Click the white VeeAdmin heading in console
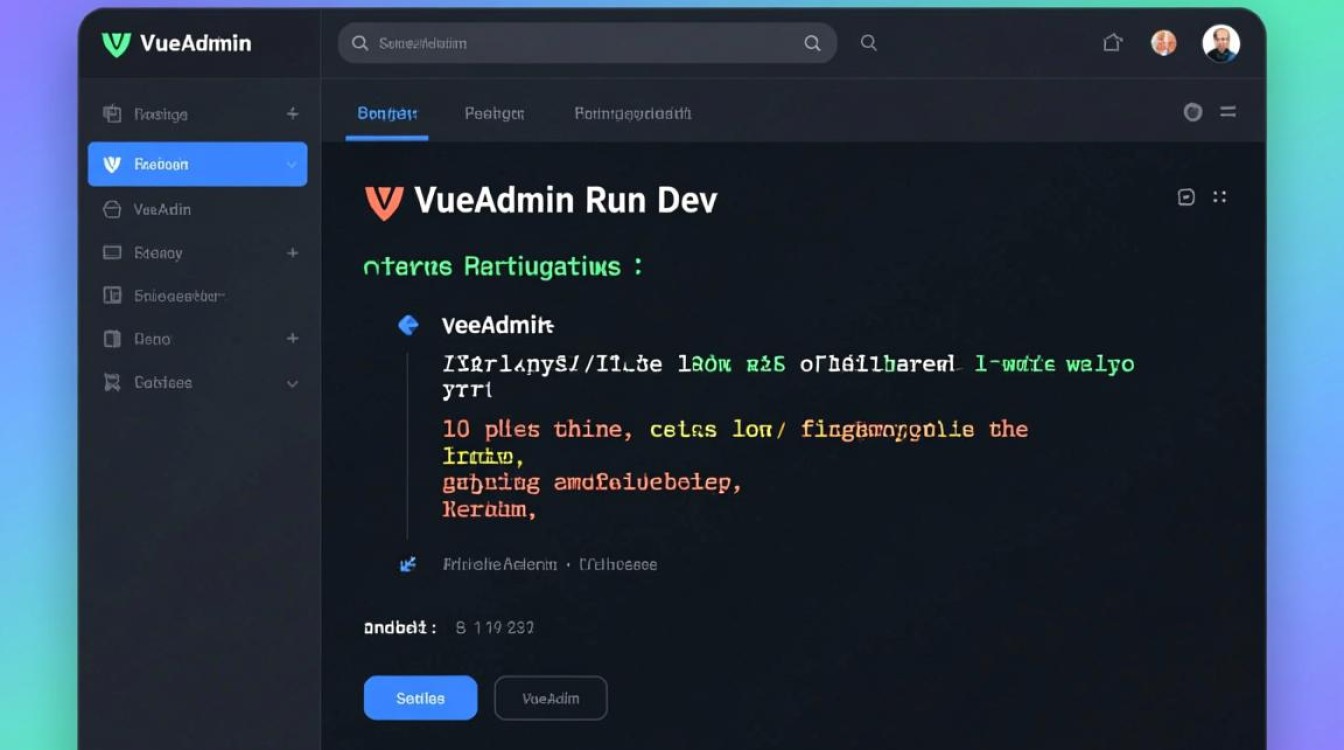The height and width of the screenshot is (750, 1344). [498, 325]
